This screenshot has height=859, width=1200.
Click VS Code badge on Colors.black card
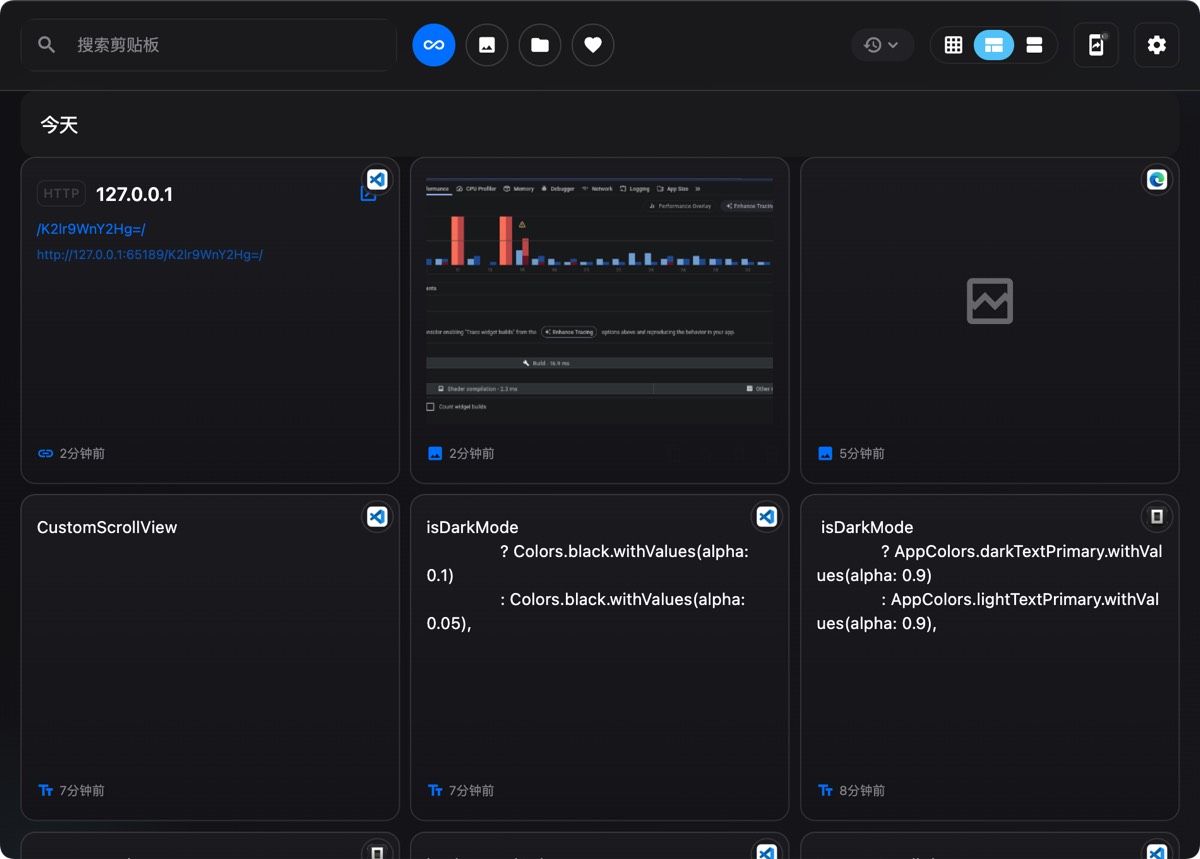pos(767,517)
